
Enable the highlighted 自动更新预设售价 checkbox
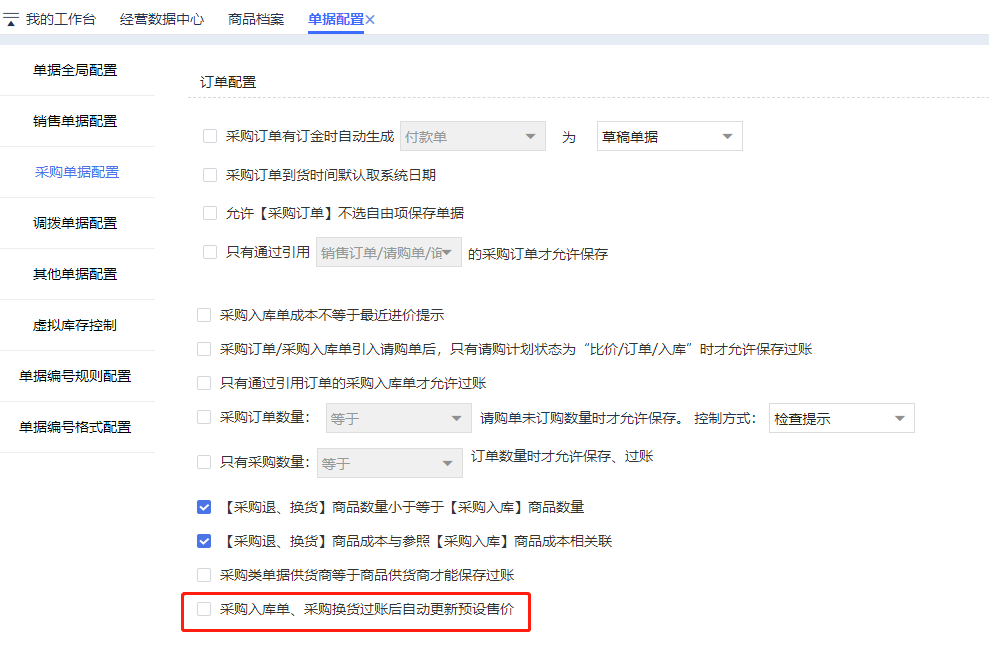tap(204, 611)
